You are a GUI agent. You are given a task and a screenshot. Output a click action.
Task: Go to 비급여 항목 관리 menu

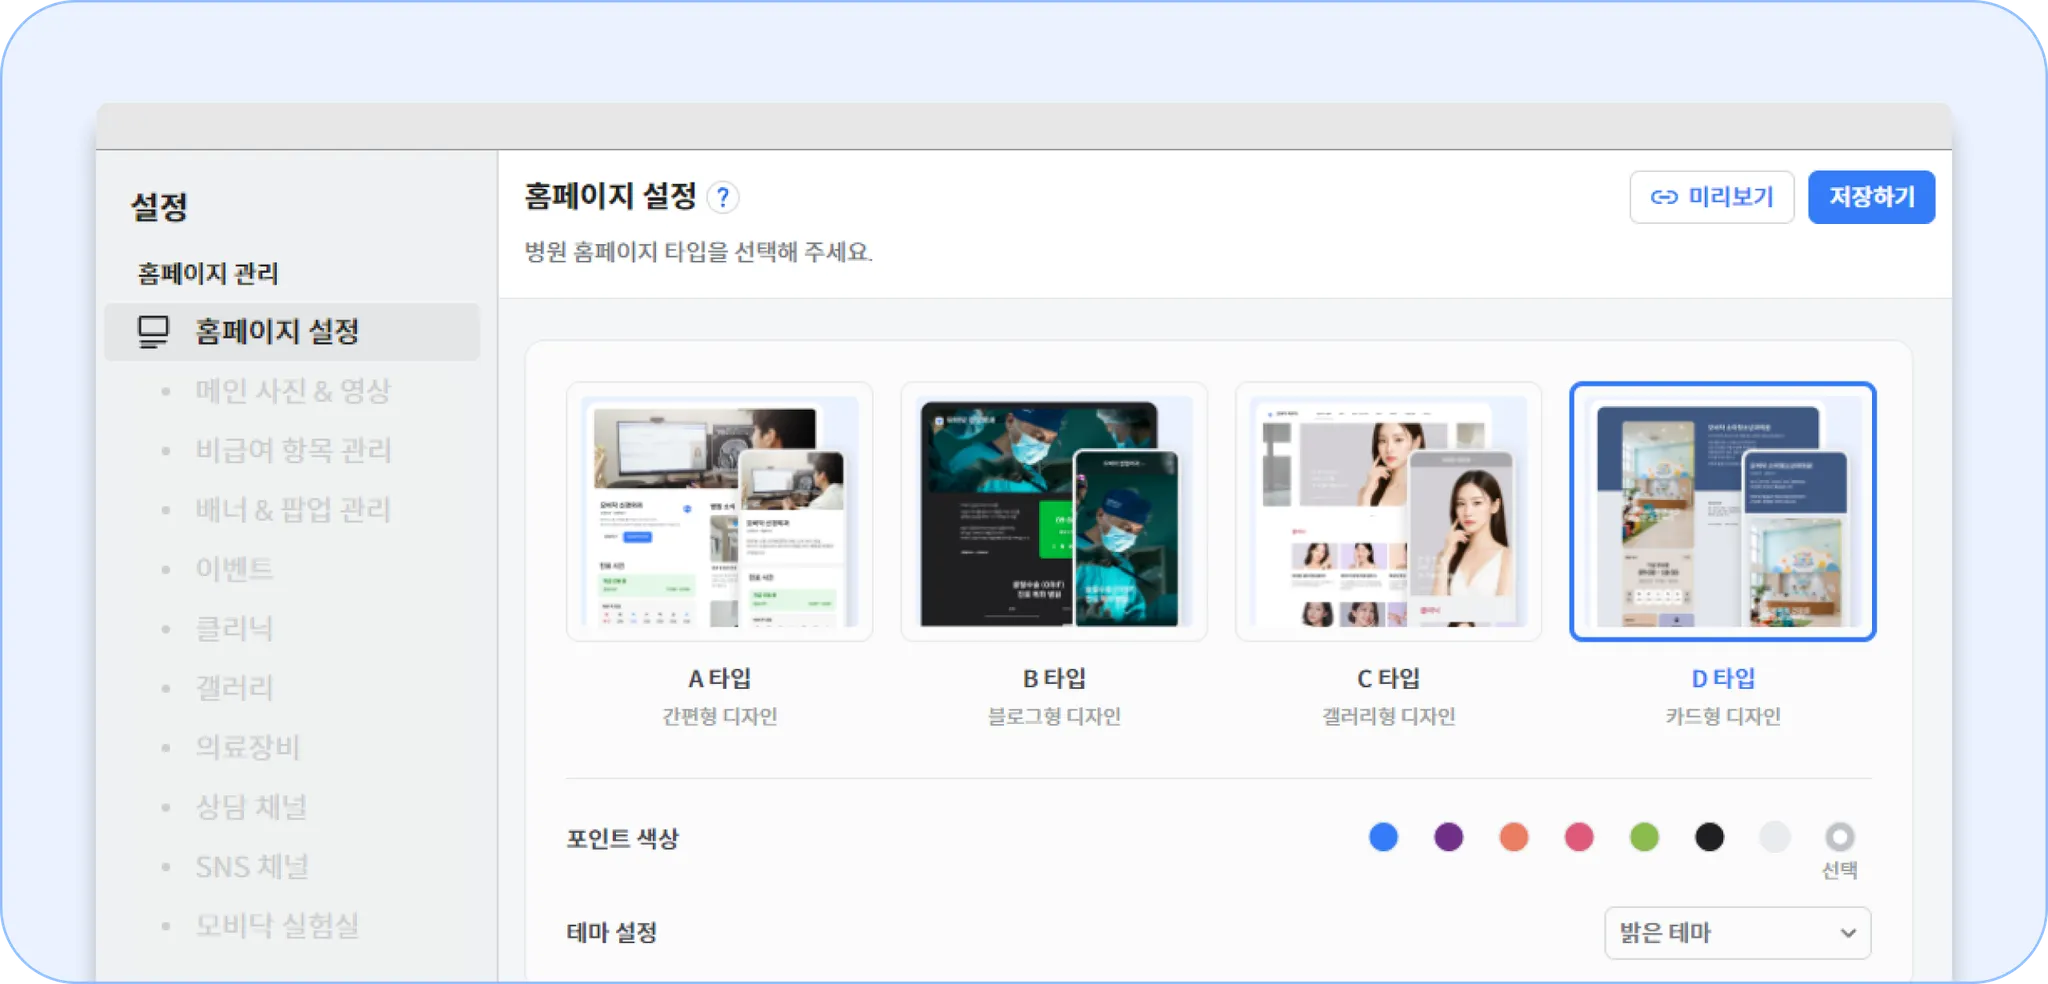pyautogui.click(x=293, y=450)
